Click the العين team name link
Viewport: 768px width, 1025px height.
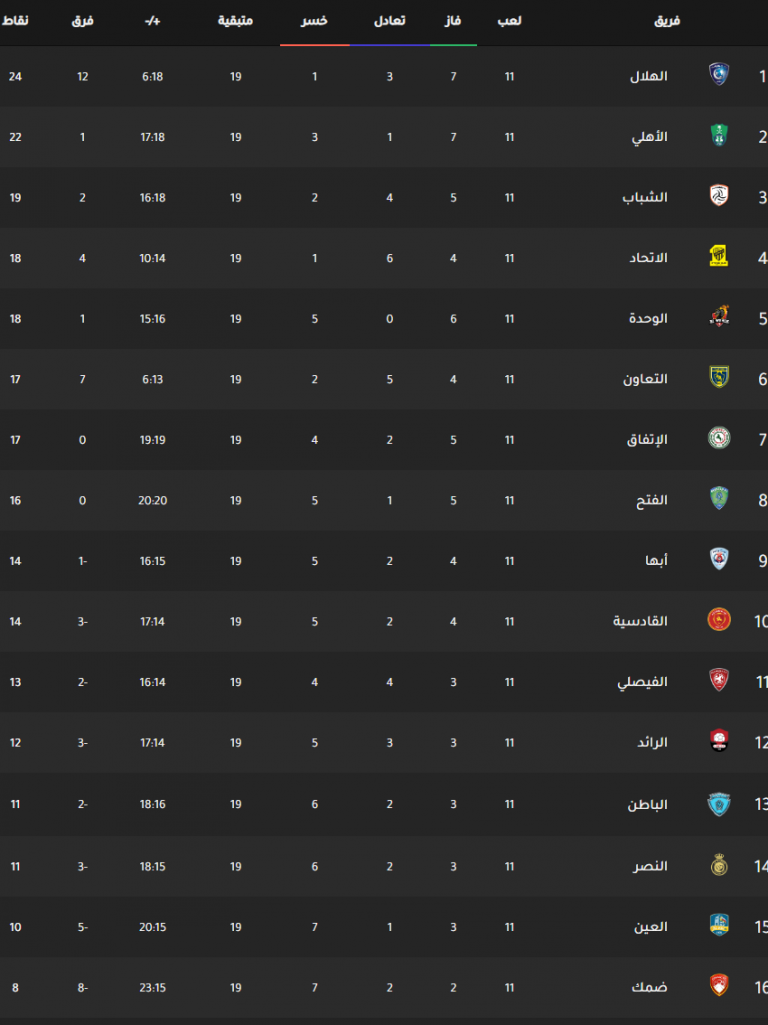651,927
